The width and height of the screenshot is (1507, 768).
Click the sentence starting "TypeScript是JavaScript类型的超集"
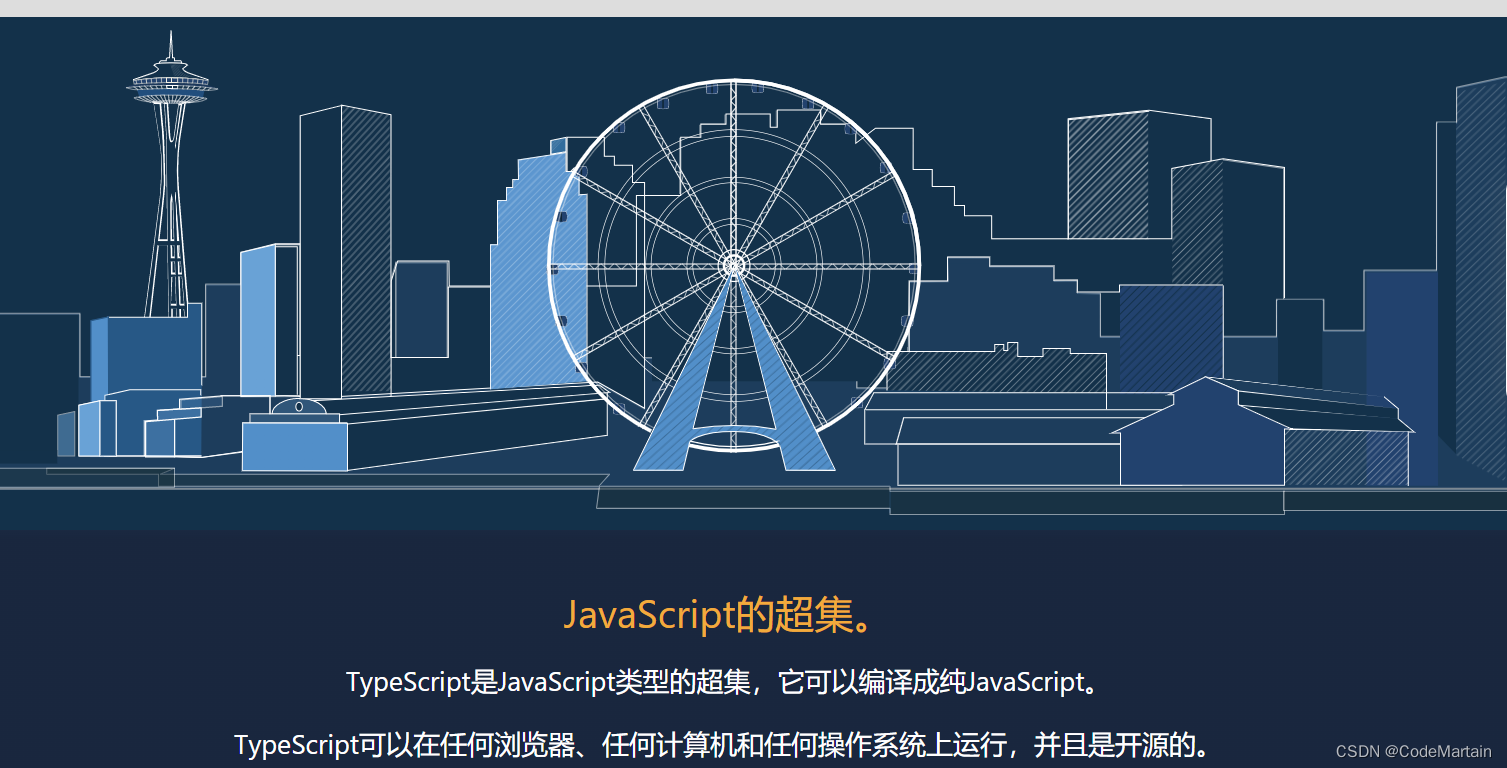pyautogui.click(x=724, y=683)
